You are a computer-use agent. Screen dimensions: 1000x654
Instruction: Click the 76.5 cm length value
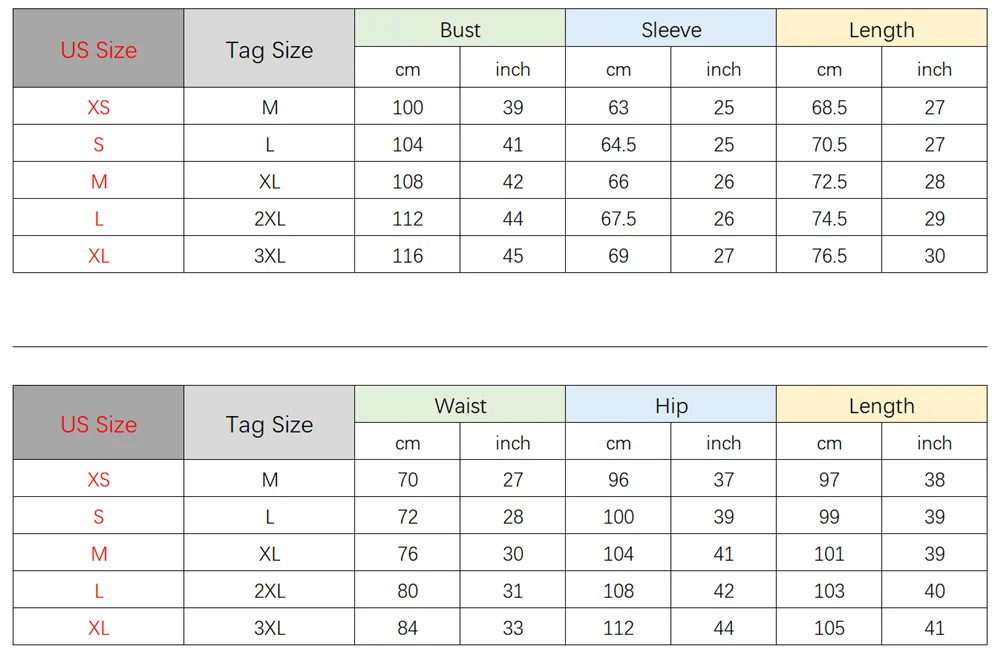coord(829,256)
